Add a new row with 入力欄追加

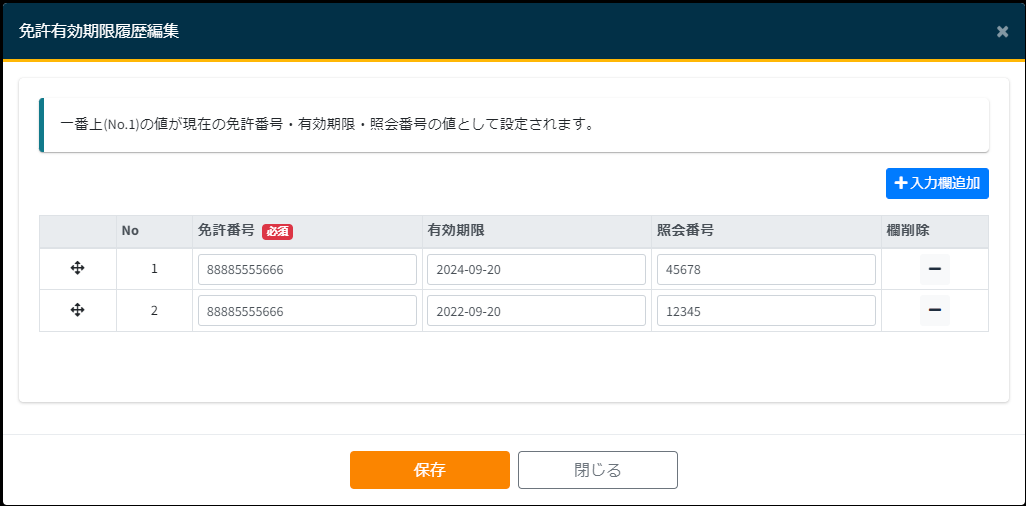[937, 183]
